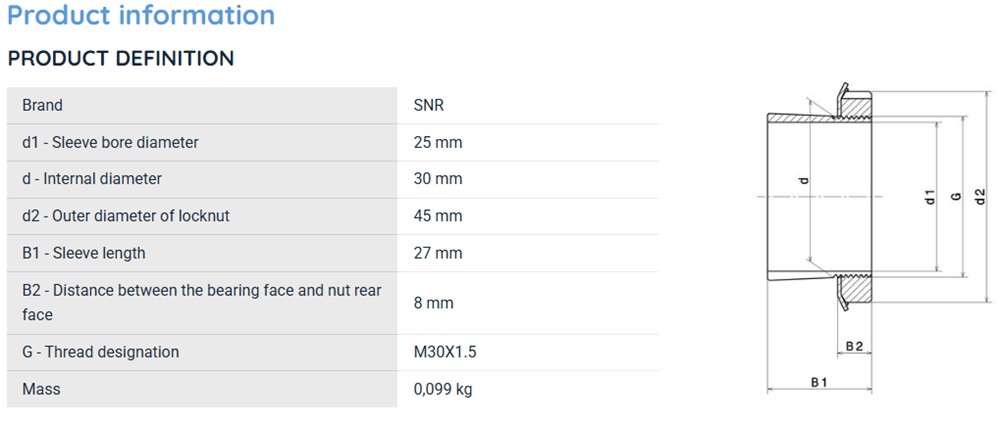Select the PRODUCT DEFINITION section title

point(121,59)
